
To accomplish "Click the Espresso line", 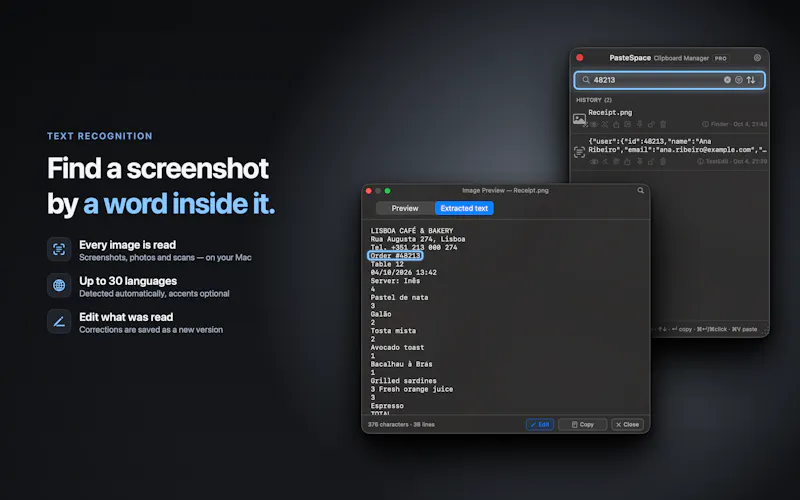I will pos(387,406).
